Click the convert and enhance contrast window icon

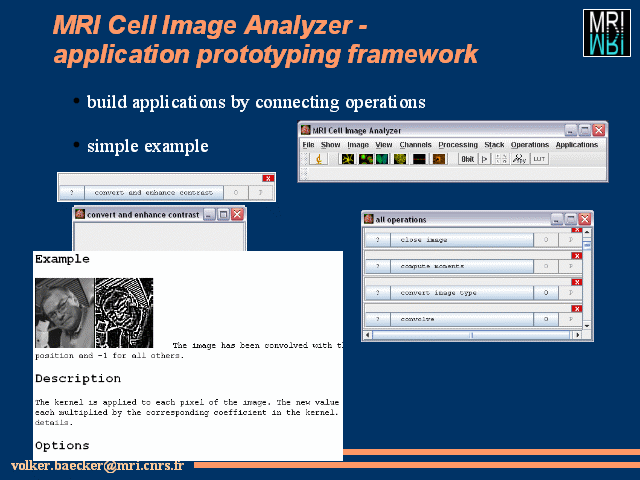[x=80, y=214]
